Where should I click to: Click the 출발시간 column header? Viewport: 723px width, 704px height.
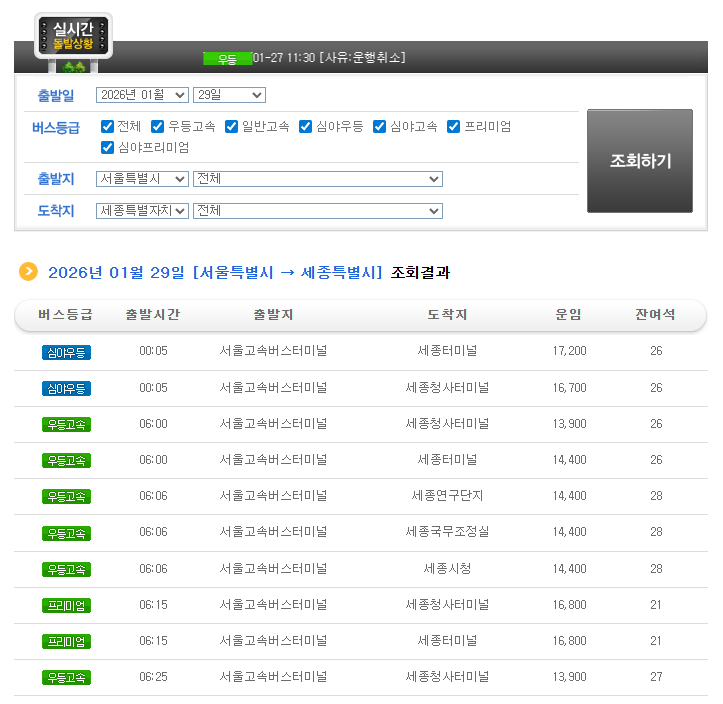pos(153,315)
